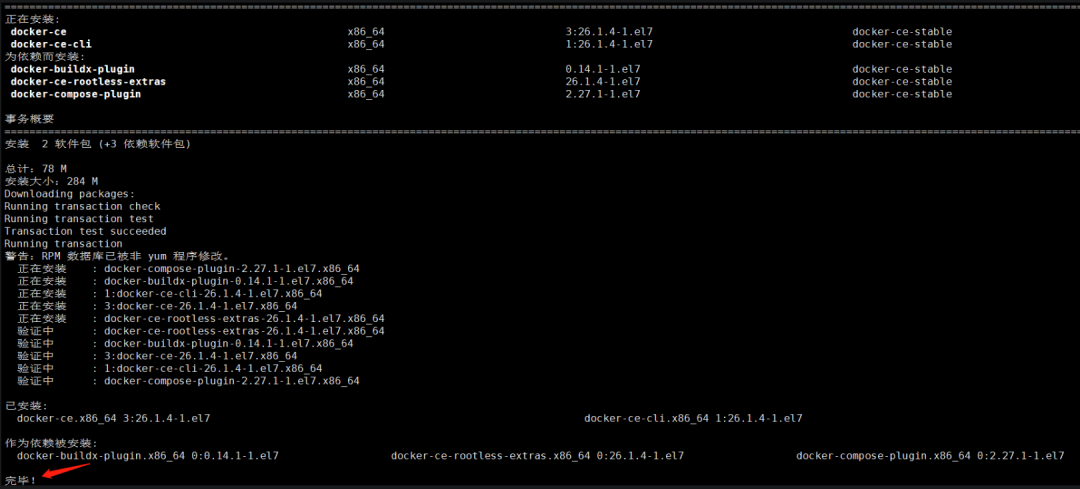The height and width of the screenshot is (489, 1080).
Task: Select bold 'docker-ce' name above docker-ce-cli
Action: click(x=39, y=32)
